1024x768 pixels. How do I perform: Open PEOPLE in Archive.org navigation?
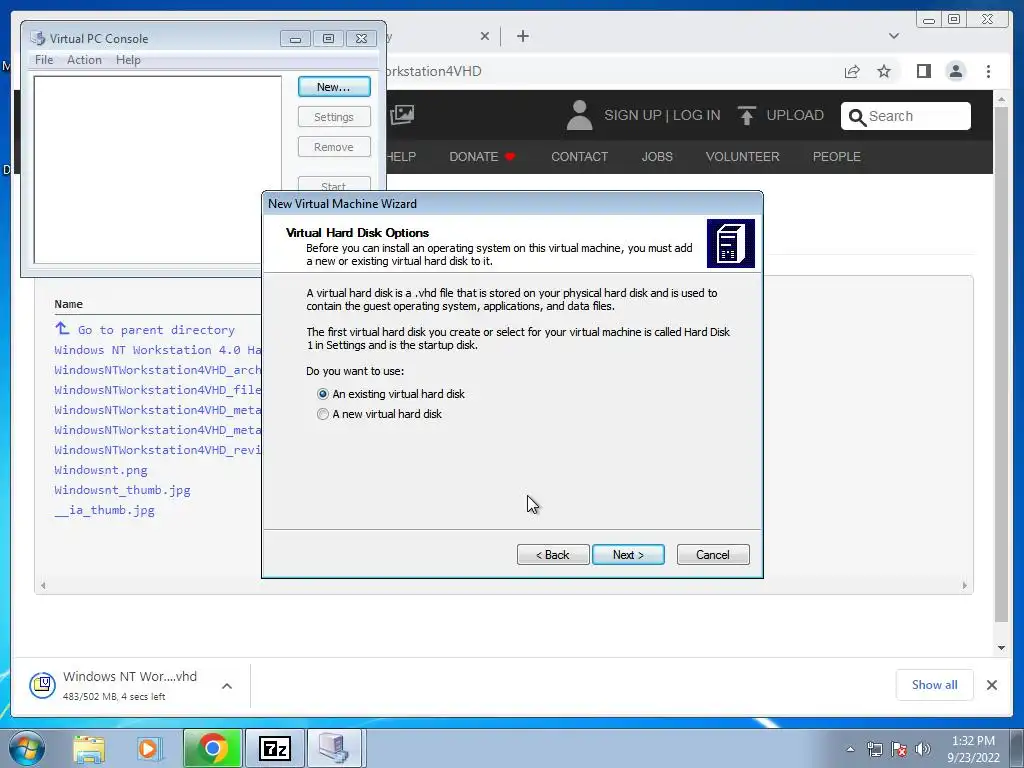(837, 157)
